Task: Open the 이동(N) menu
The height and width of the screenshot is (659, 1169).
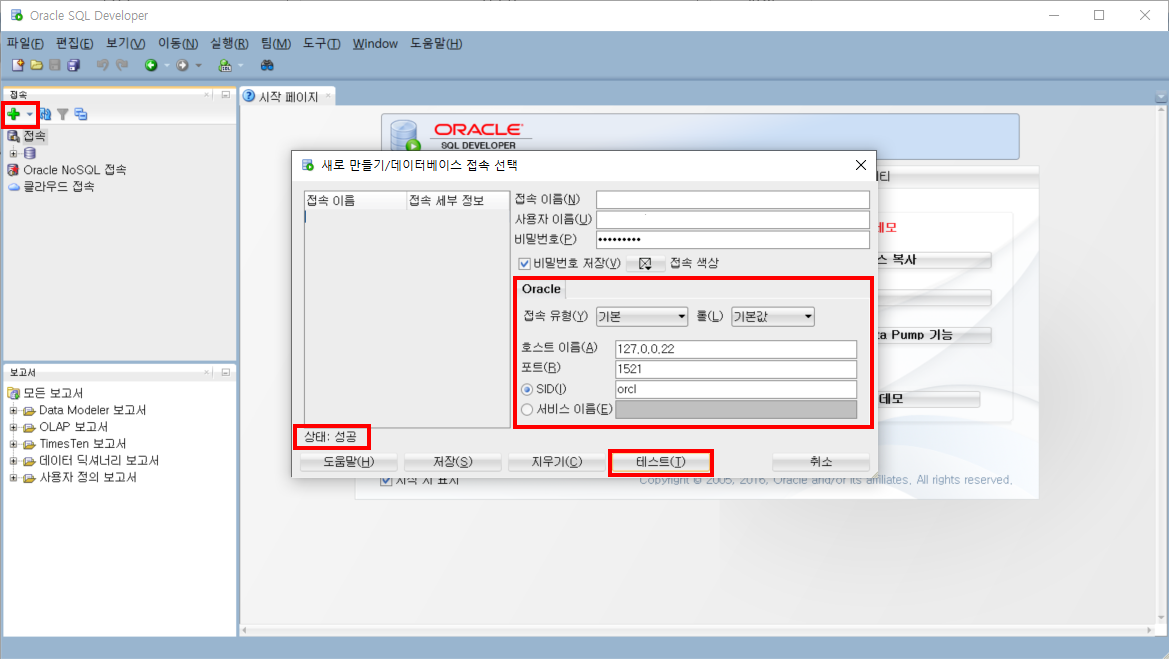Action: pyautogui.click(x=177, y=43)
